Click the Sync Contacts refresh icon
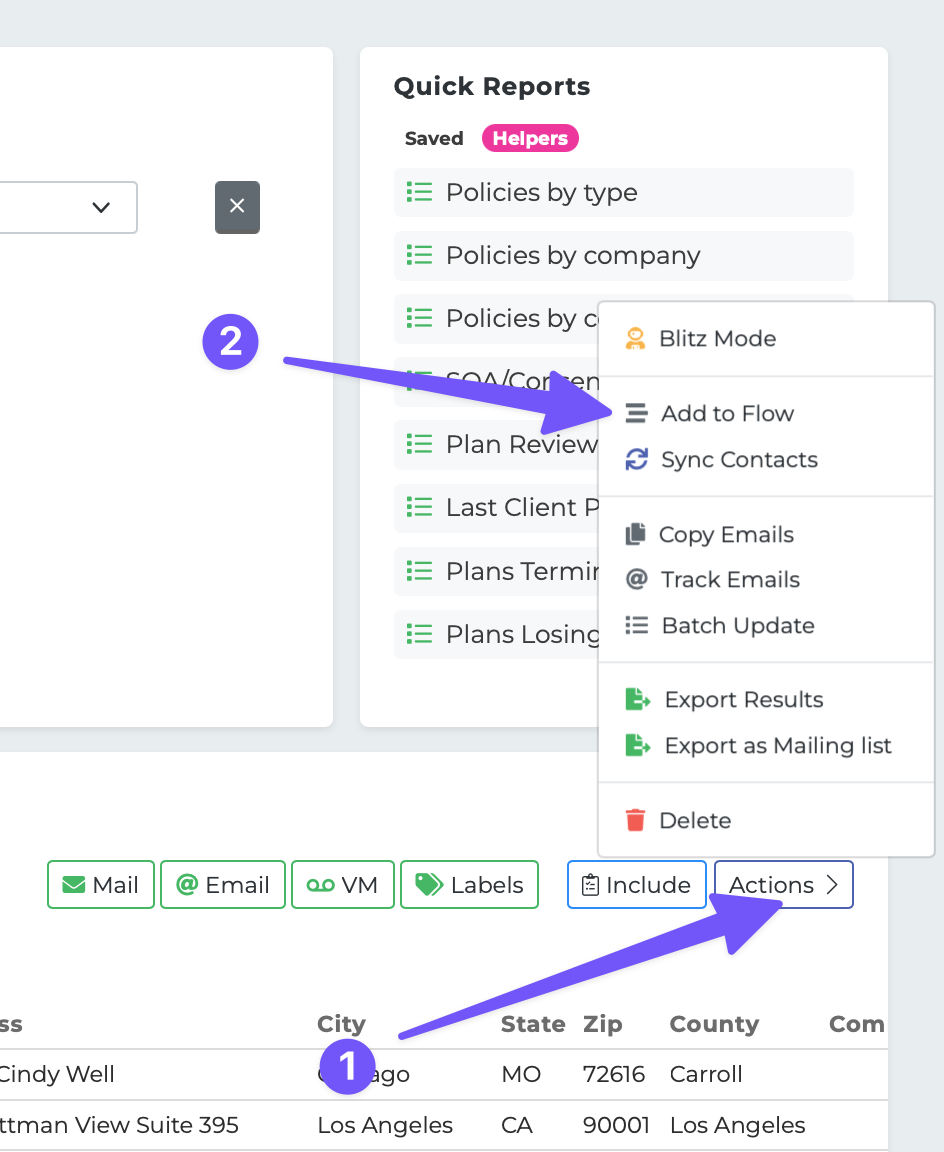Image resolution: width=944 pixels, height=1152 pixels. pos(636,459)
